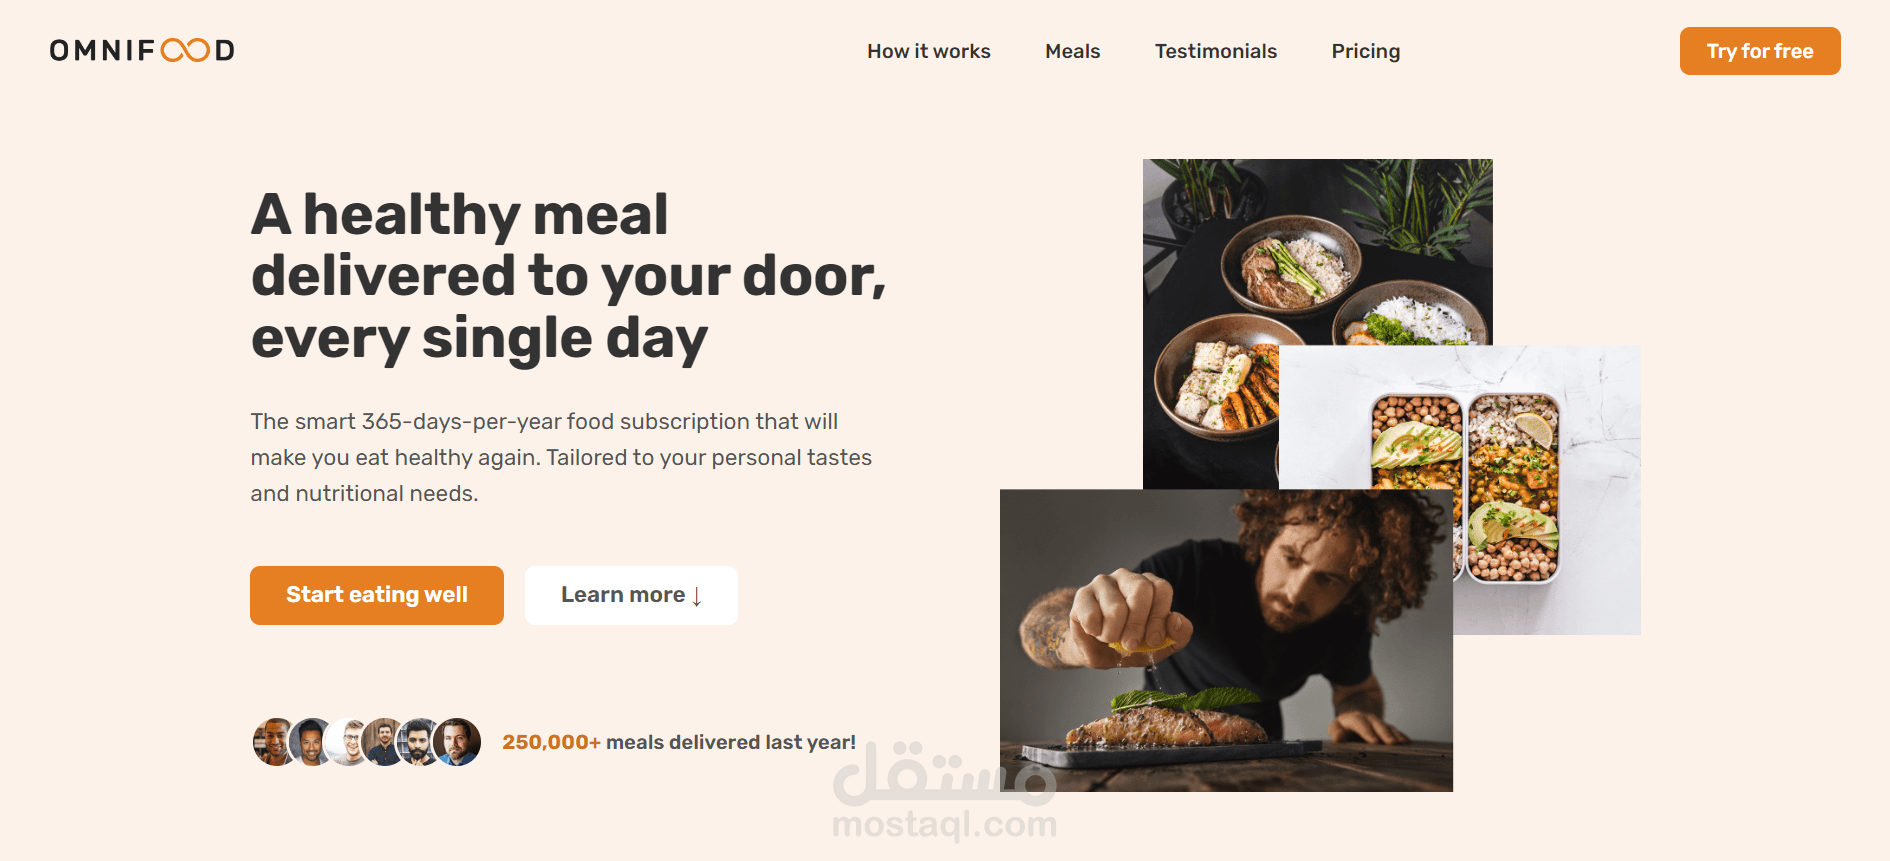Click the 250,000+ meals delivered text
Image resolution: width=1890 pixels, height=861 pixels.
point(679,742)
